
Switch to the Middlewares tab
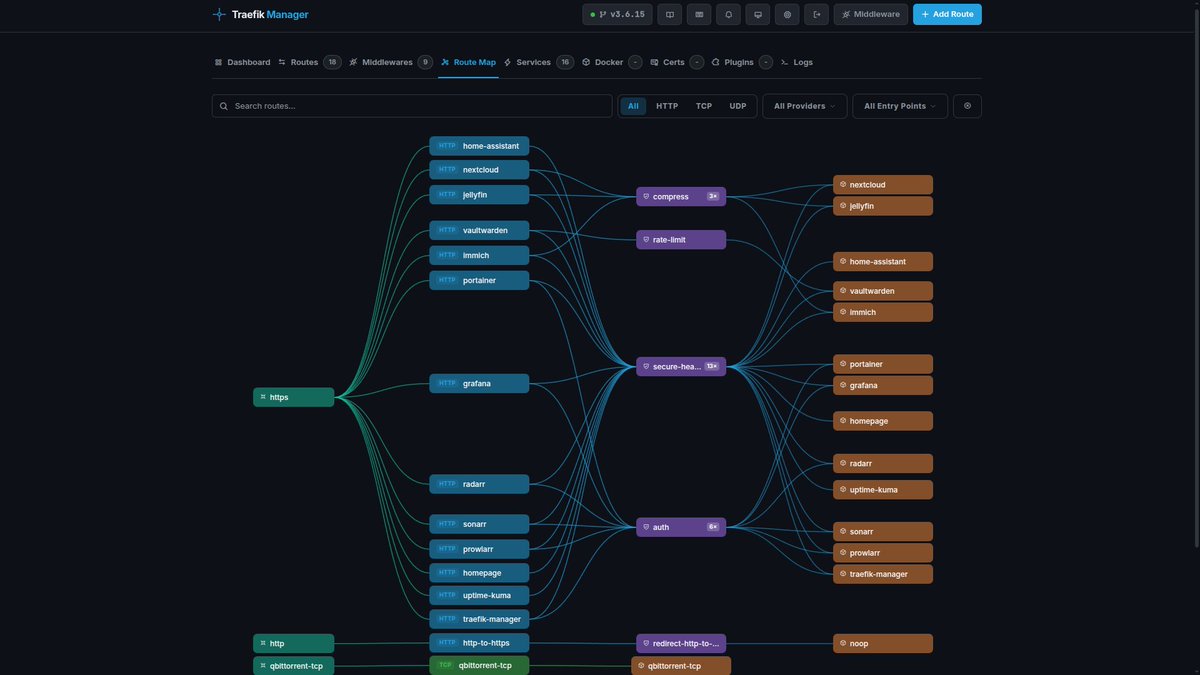(x=390, y=62)
